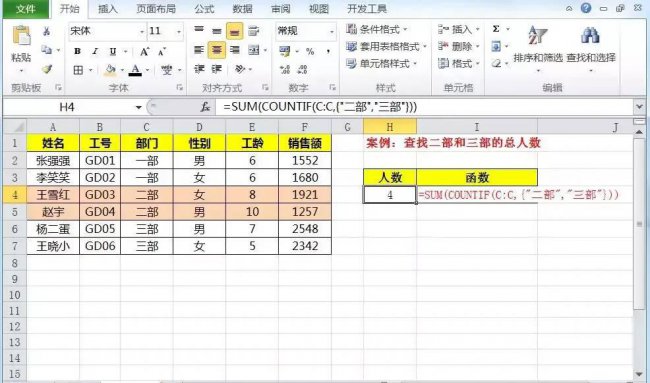Click the text orientation icon
Viewport: 650px width, 383px height.
tap(240, 69)
